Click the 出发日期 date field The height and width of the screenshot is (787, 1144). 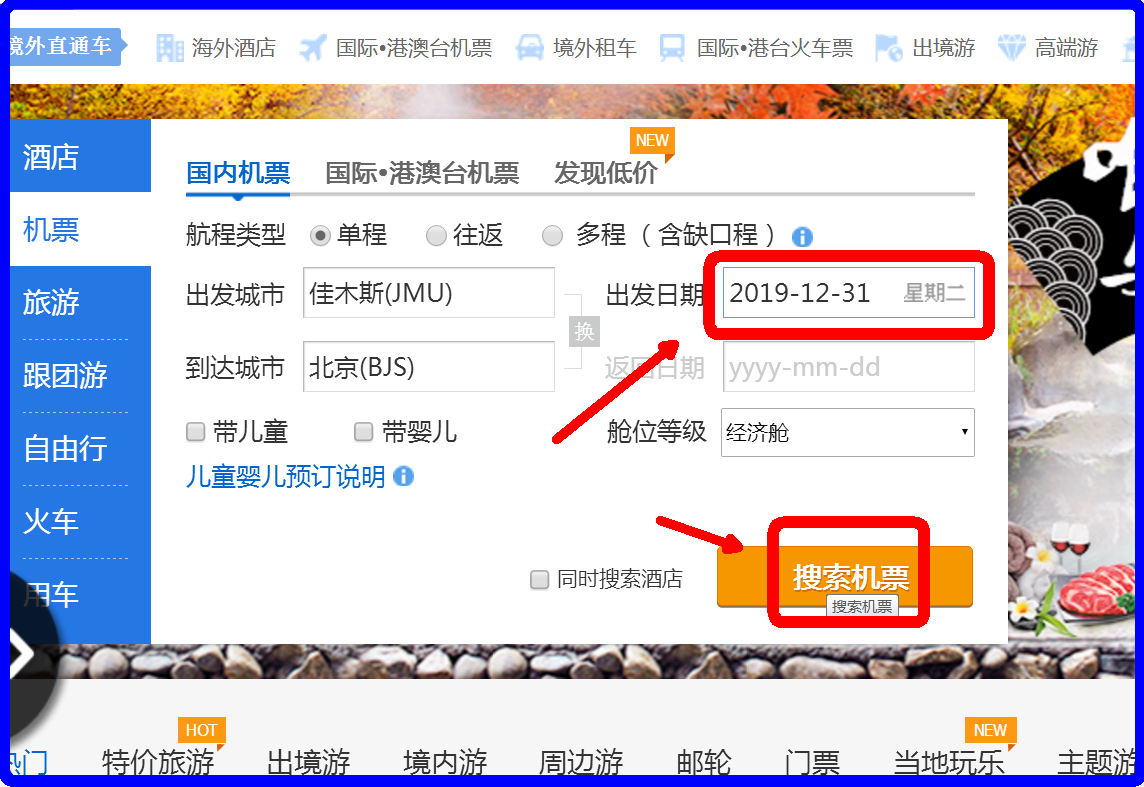[x=849, y=292]
